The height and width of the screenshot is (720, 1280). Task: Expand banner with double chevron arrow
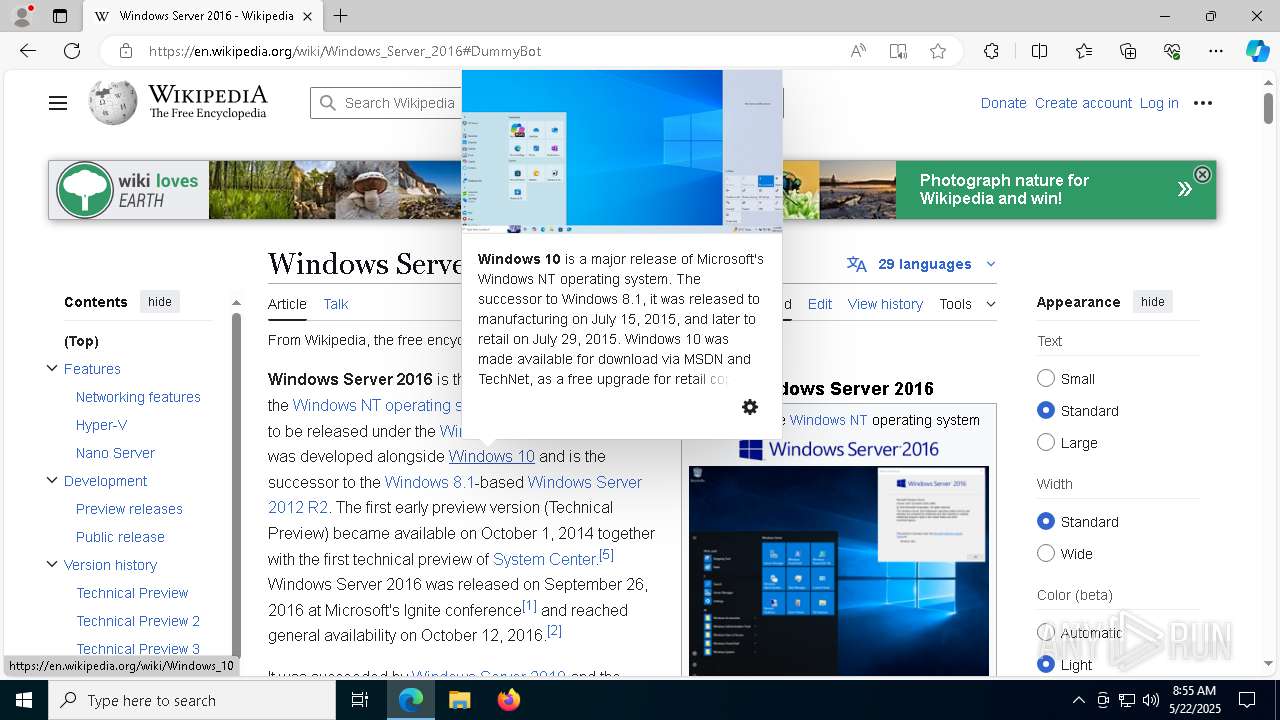pos(1184,189)
